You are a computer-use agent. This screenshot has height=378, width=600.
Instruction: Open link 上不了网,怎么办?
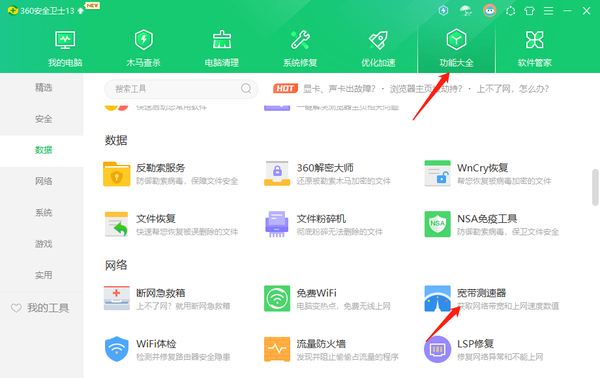tap(513, 89)
